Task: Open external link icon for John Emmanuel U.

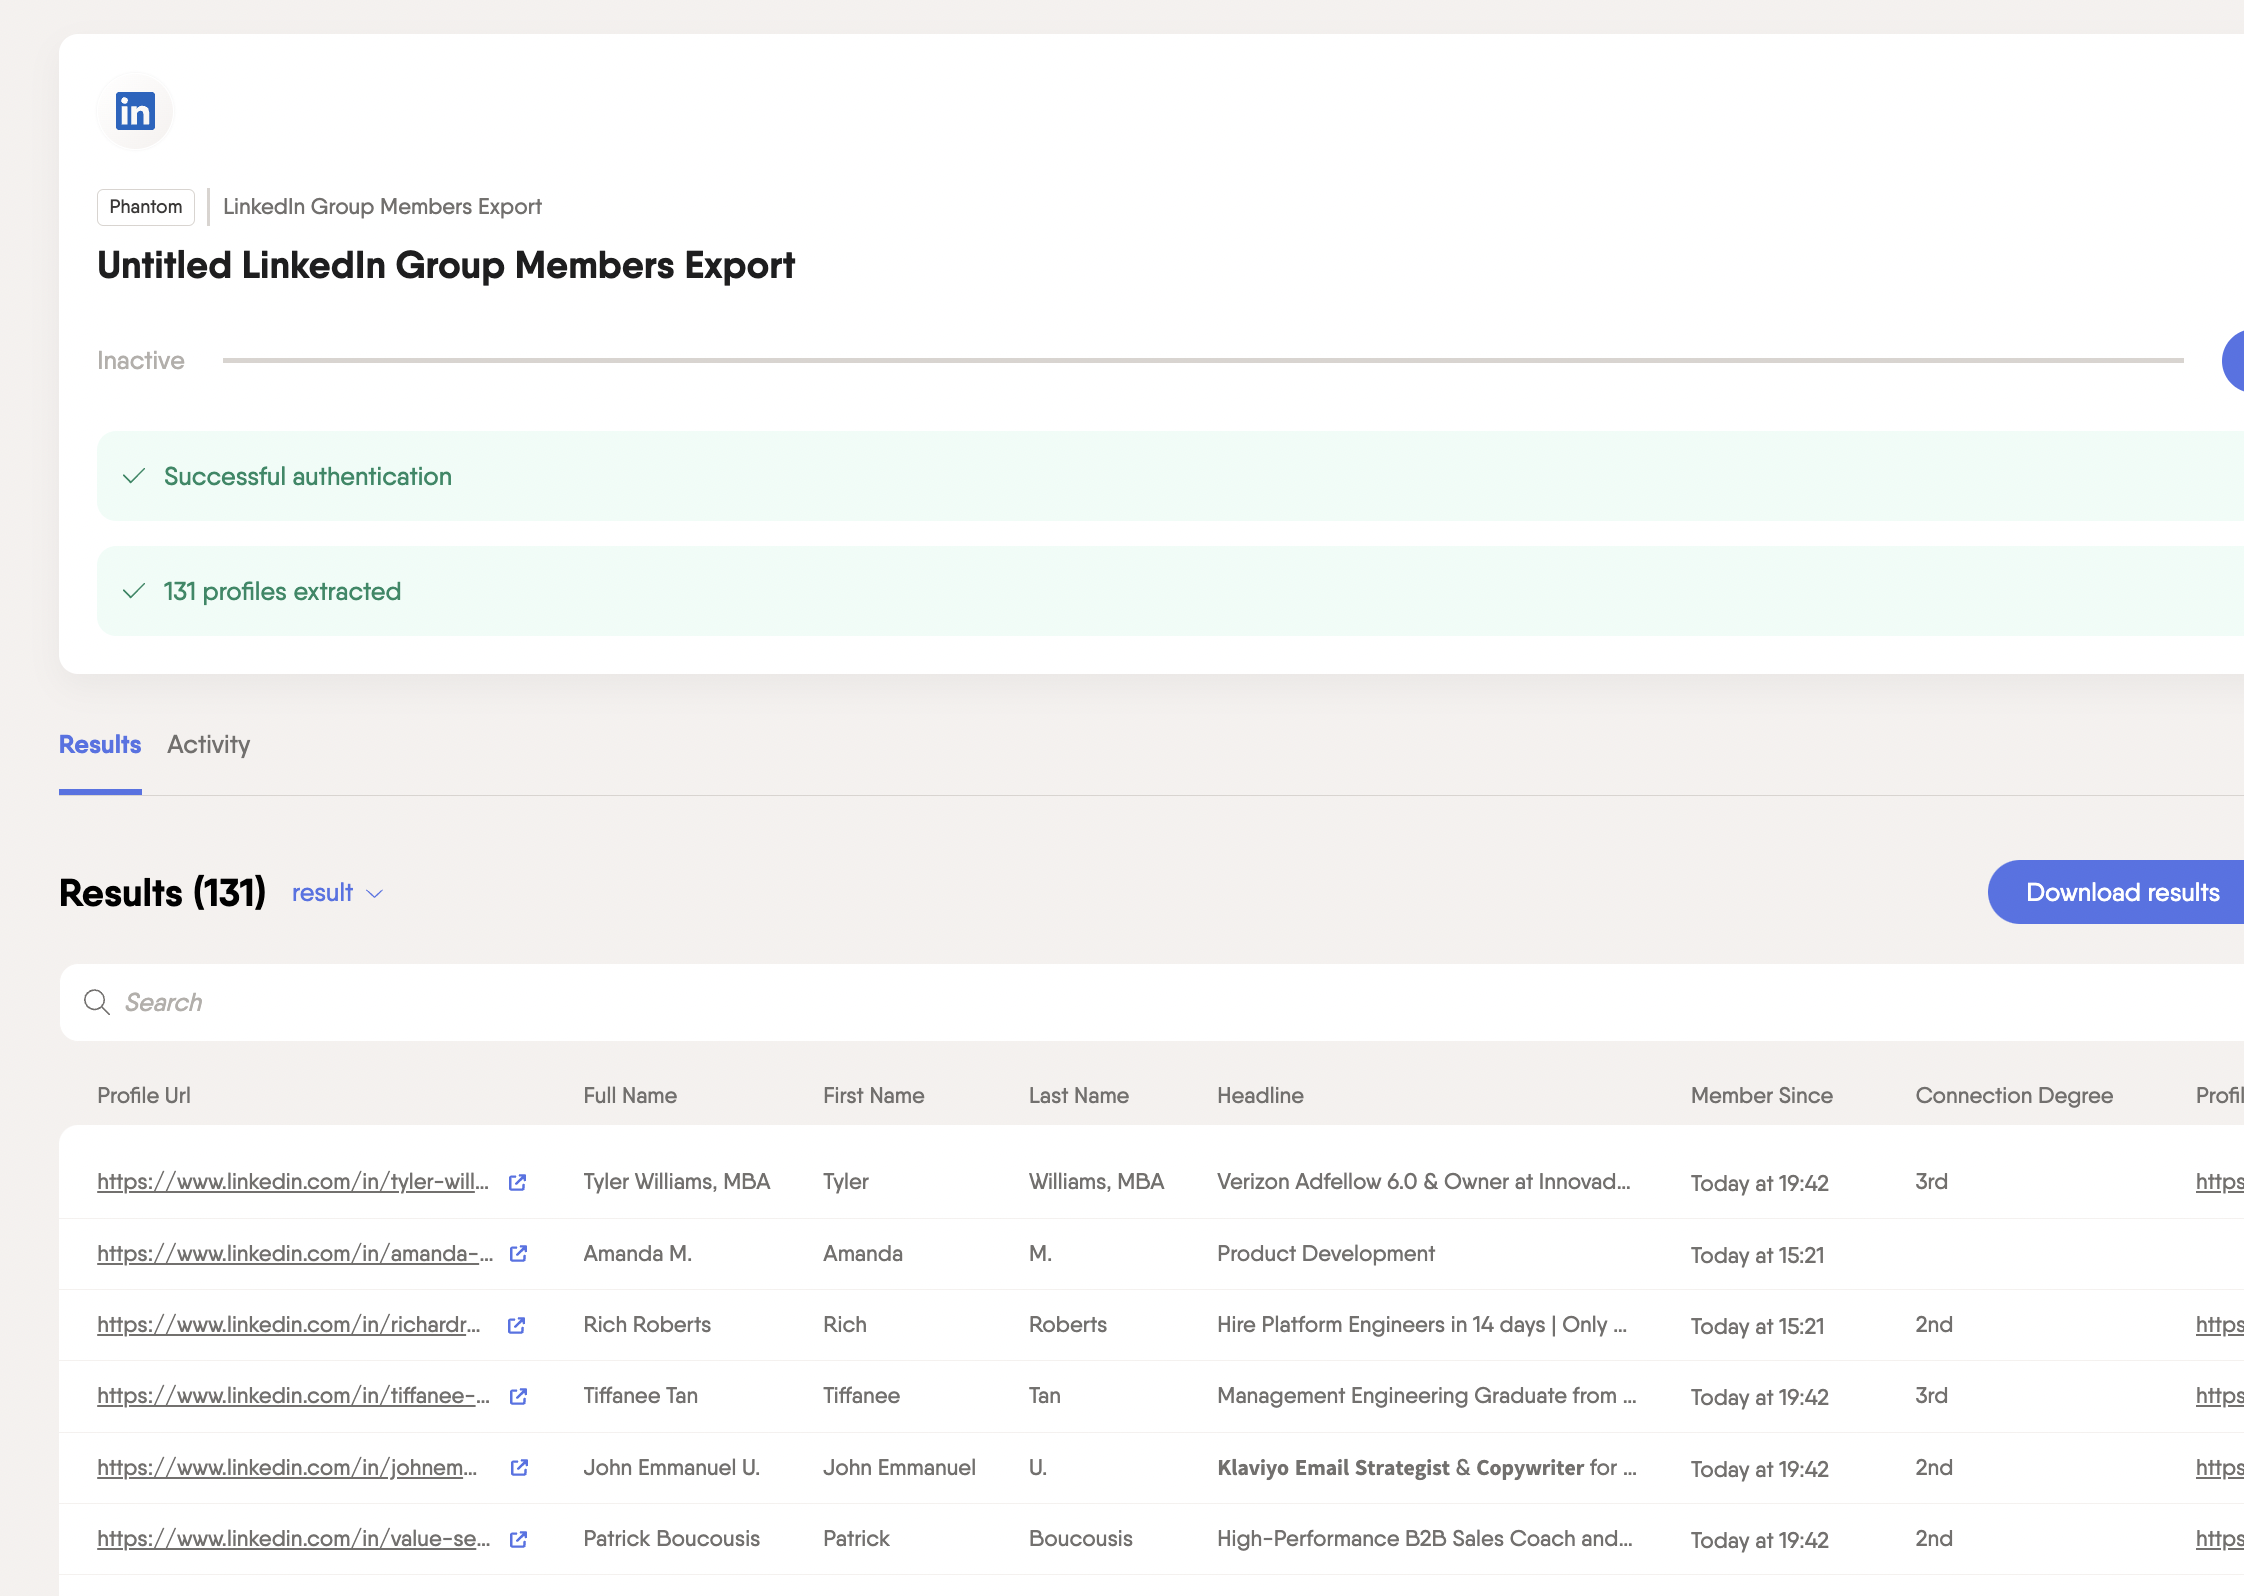Action: (x=519, y=1467)
